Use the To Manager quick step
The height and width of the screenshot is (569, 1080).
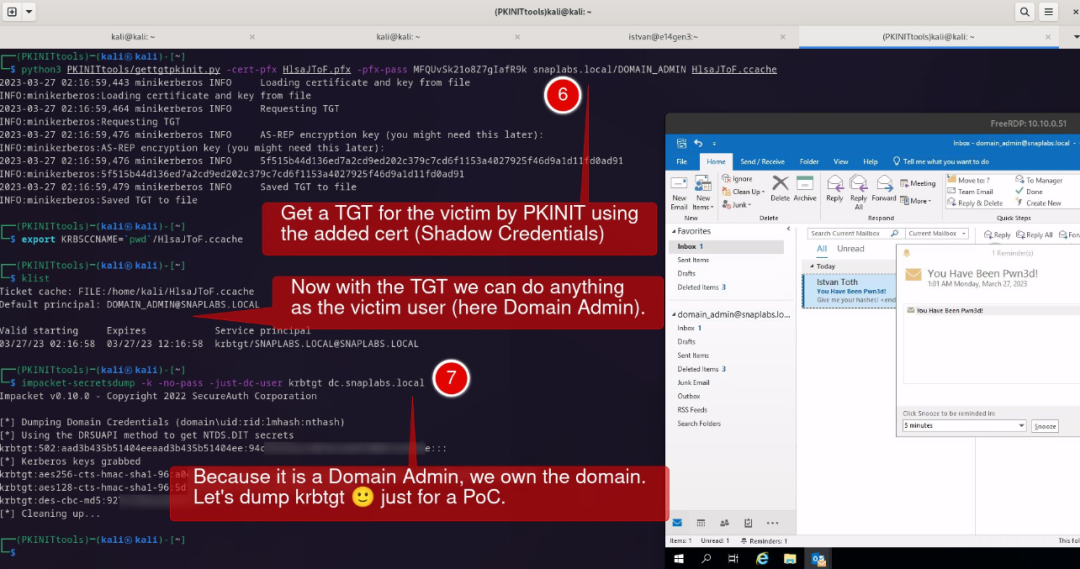point(1039,180)
